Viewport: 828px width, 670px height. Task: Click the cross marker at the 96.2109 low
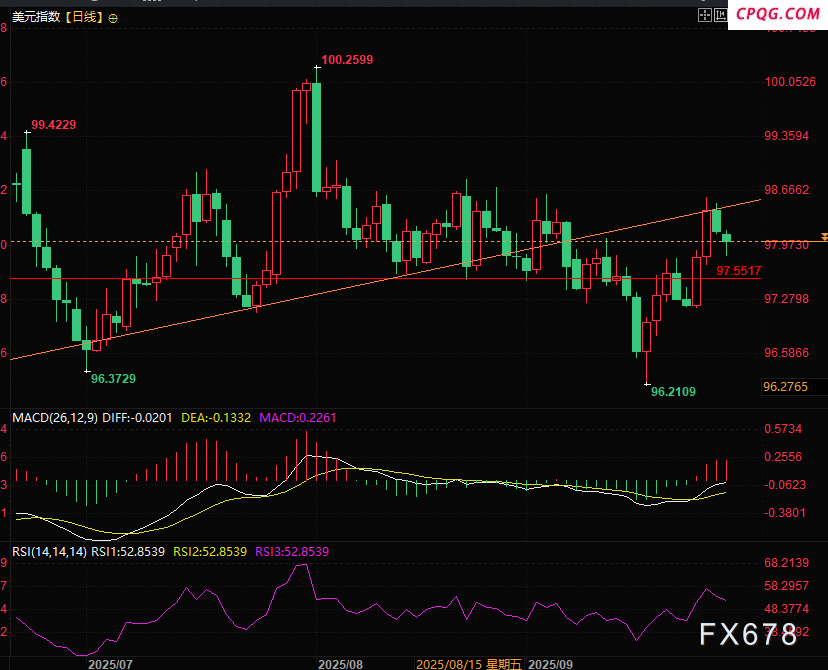[647, 384]
